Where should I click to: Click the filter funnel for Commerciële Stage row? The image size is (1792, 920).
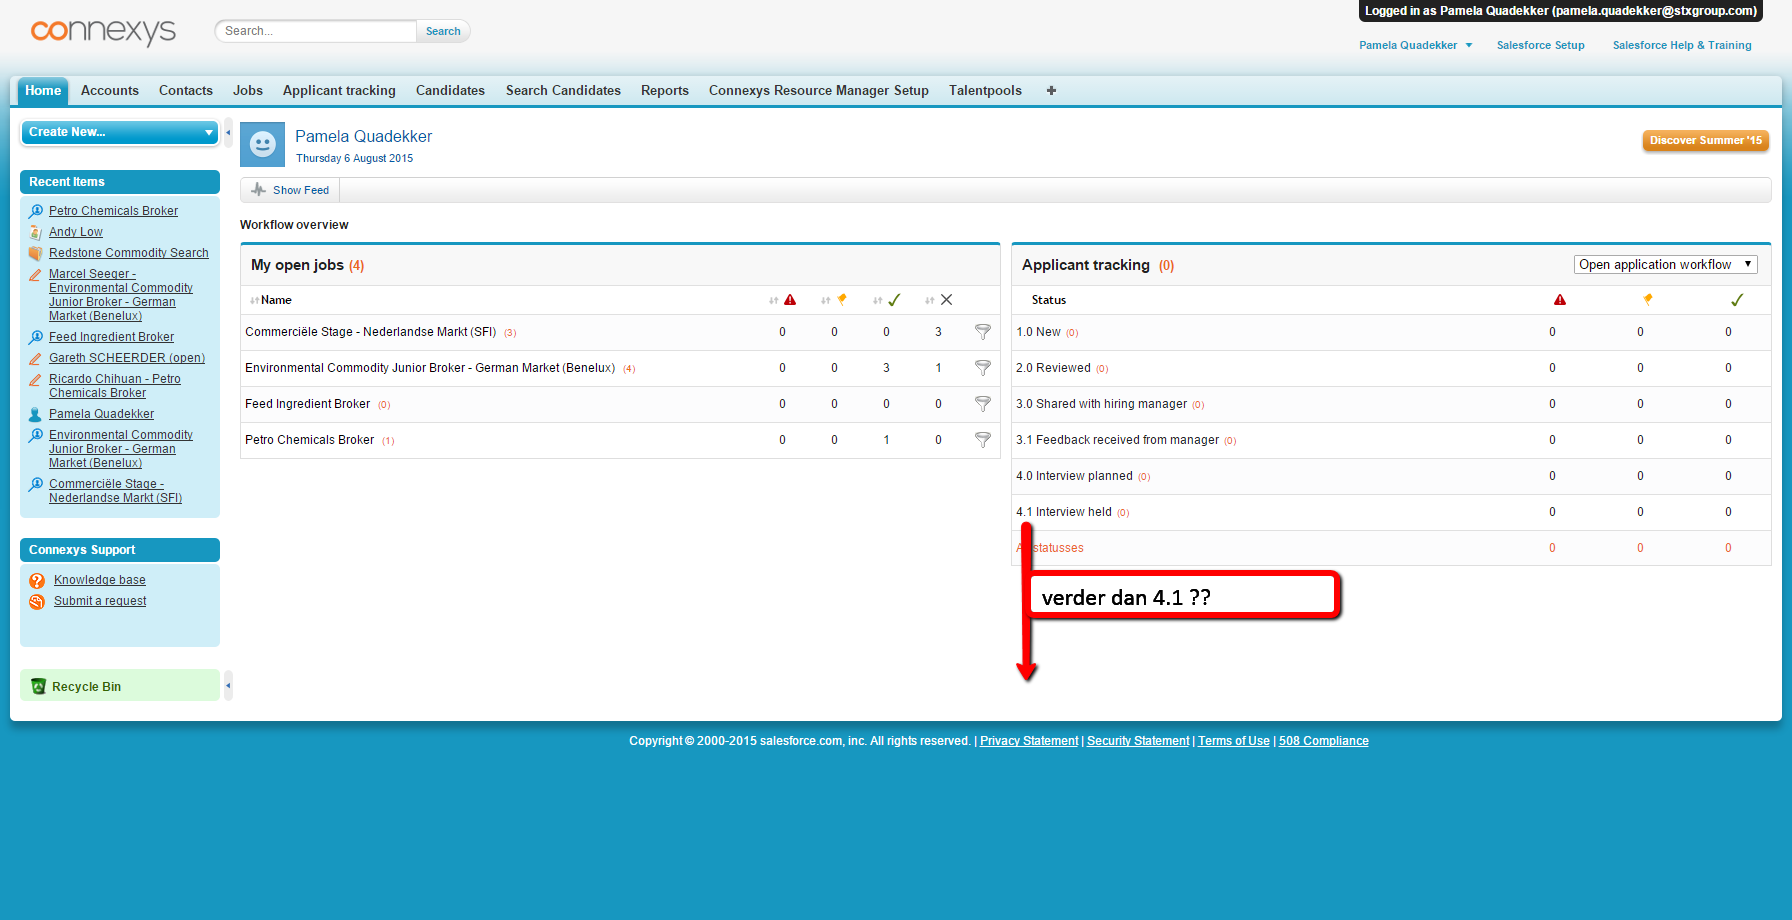983,332
